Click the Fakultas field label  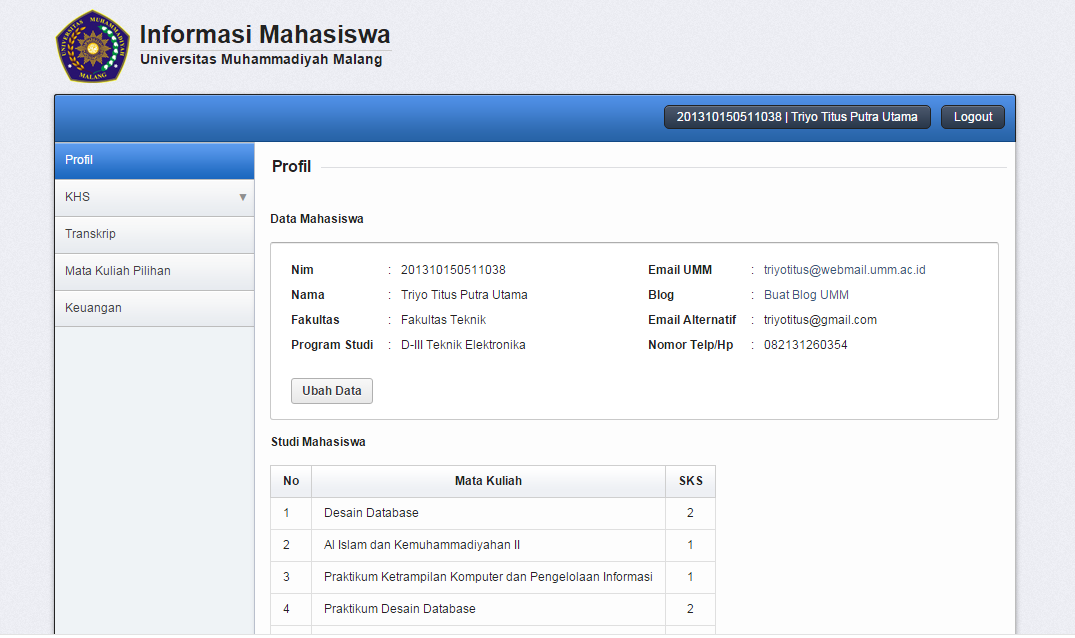pos(315,320)
